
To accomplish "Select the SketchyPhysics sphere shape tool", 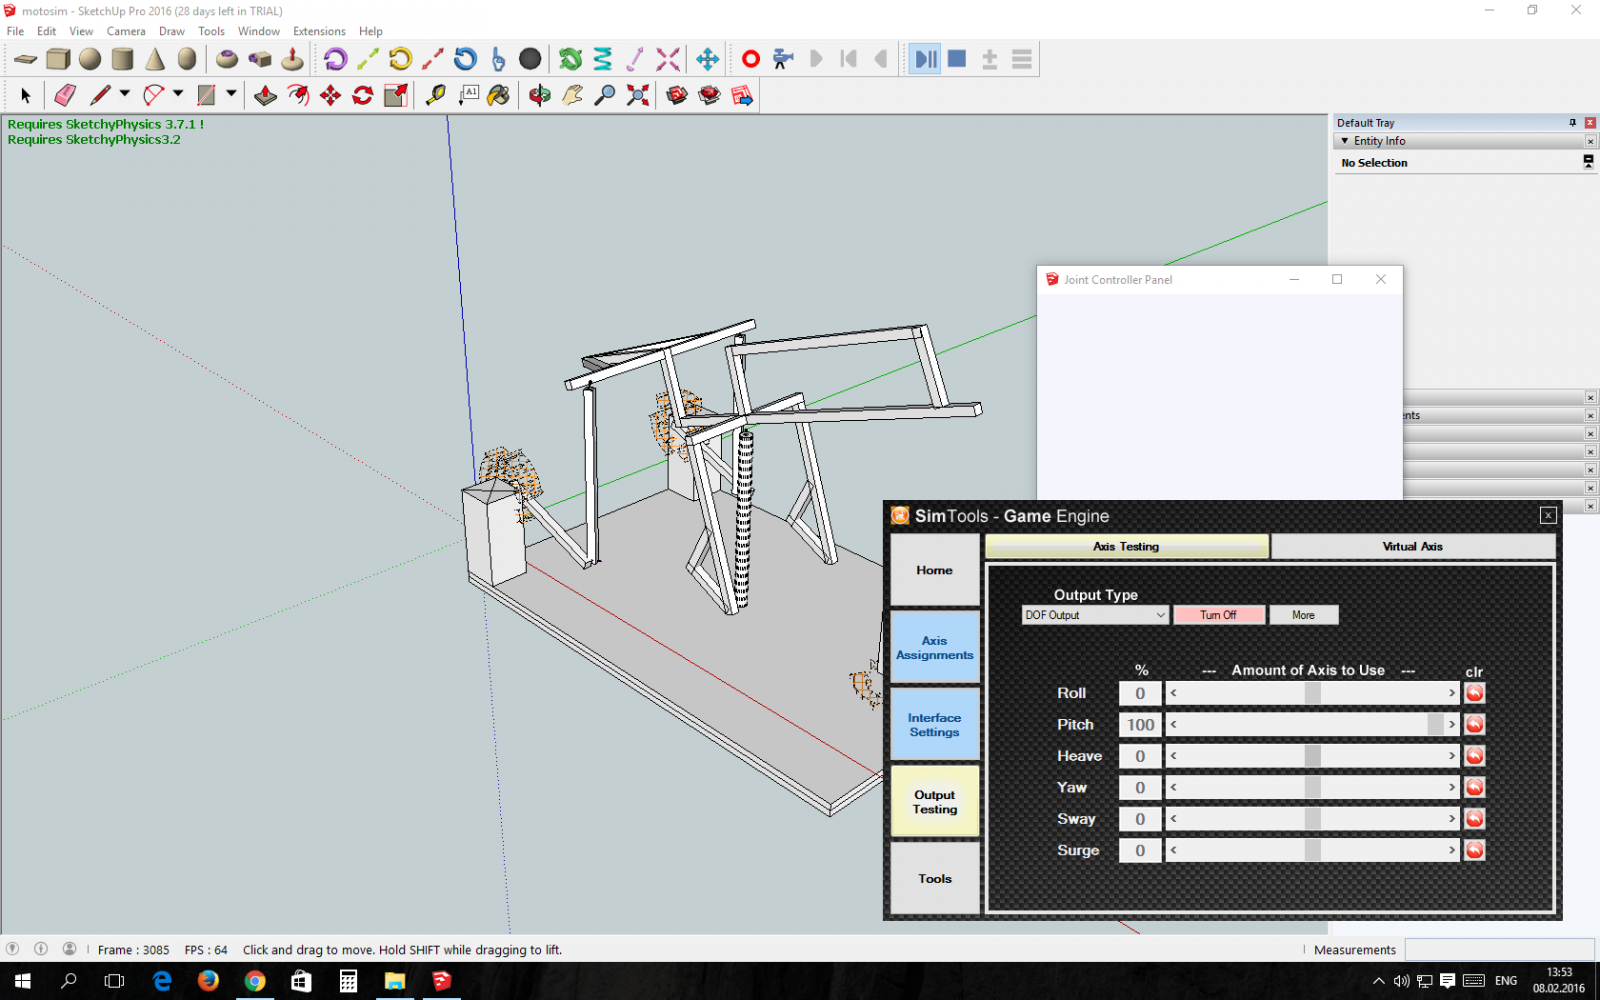I will click(90, 59).
